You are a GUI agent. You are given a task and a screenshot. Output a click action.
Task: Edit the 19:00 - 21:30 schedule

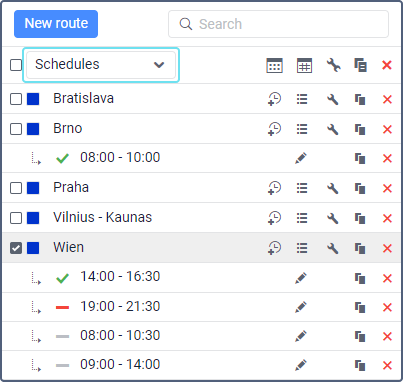pos(301,307)
